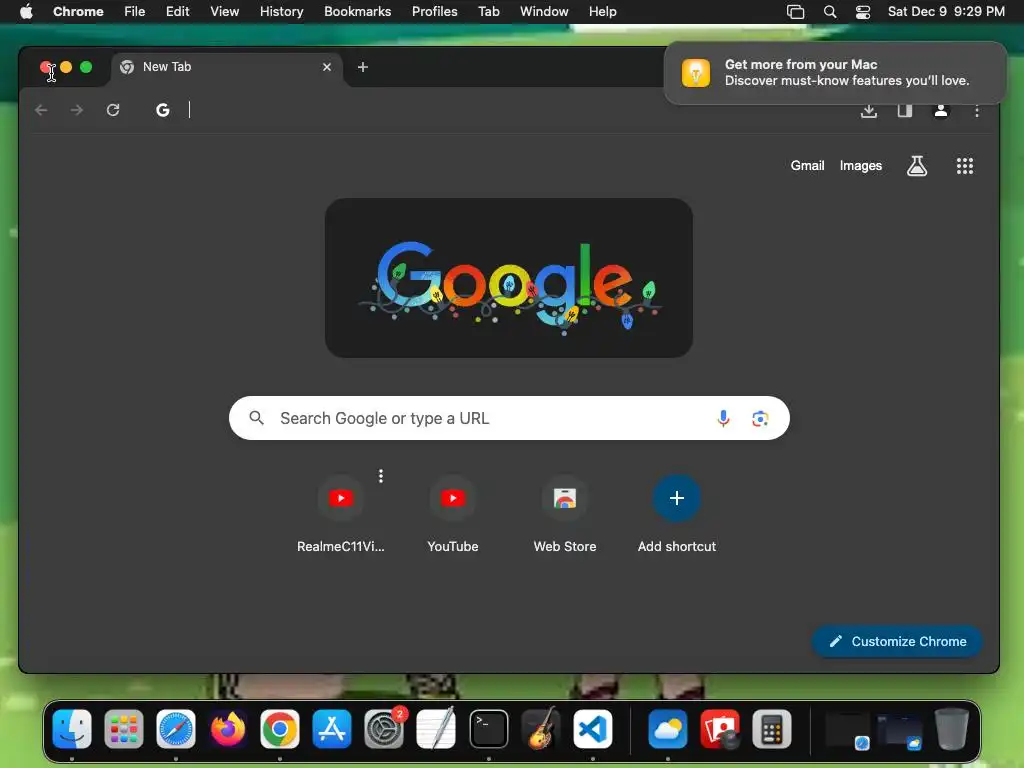Search by image with Google Lens icon
Screen dimensions: 1024x768
coord(760,418)
